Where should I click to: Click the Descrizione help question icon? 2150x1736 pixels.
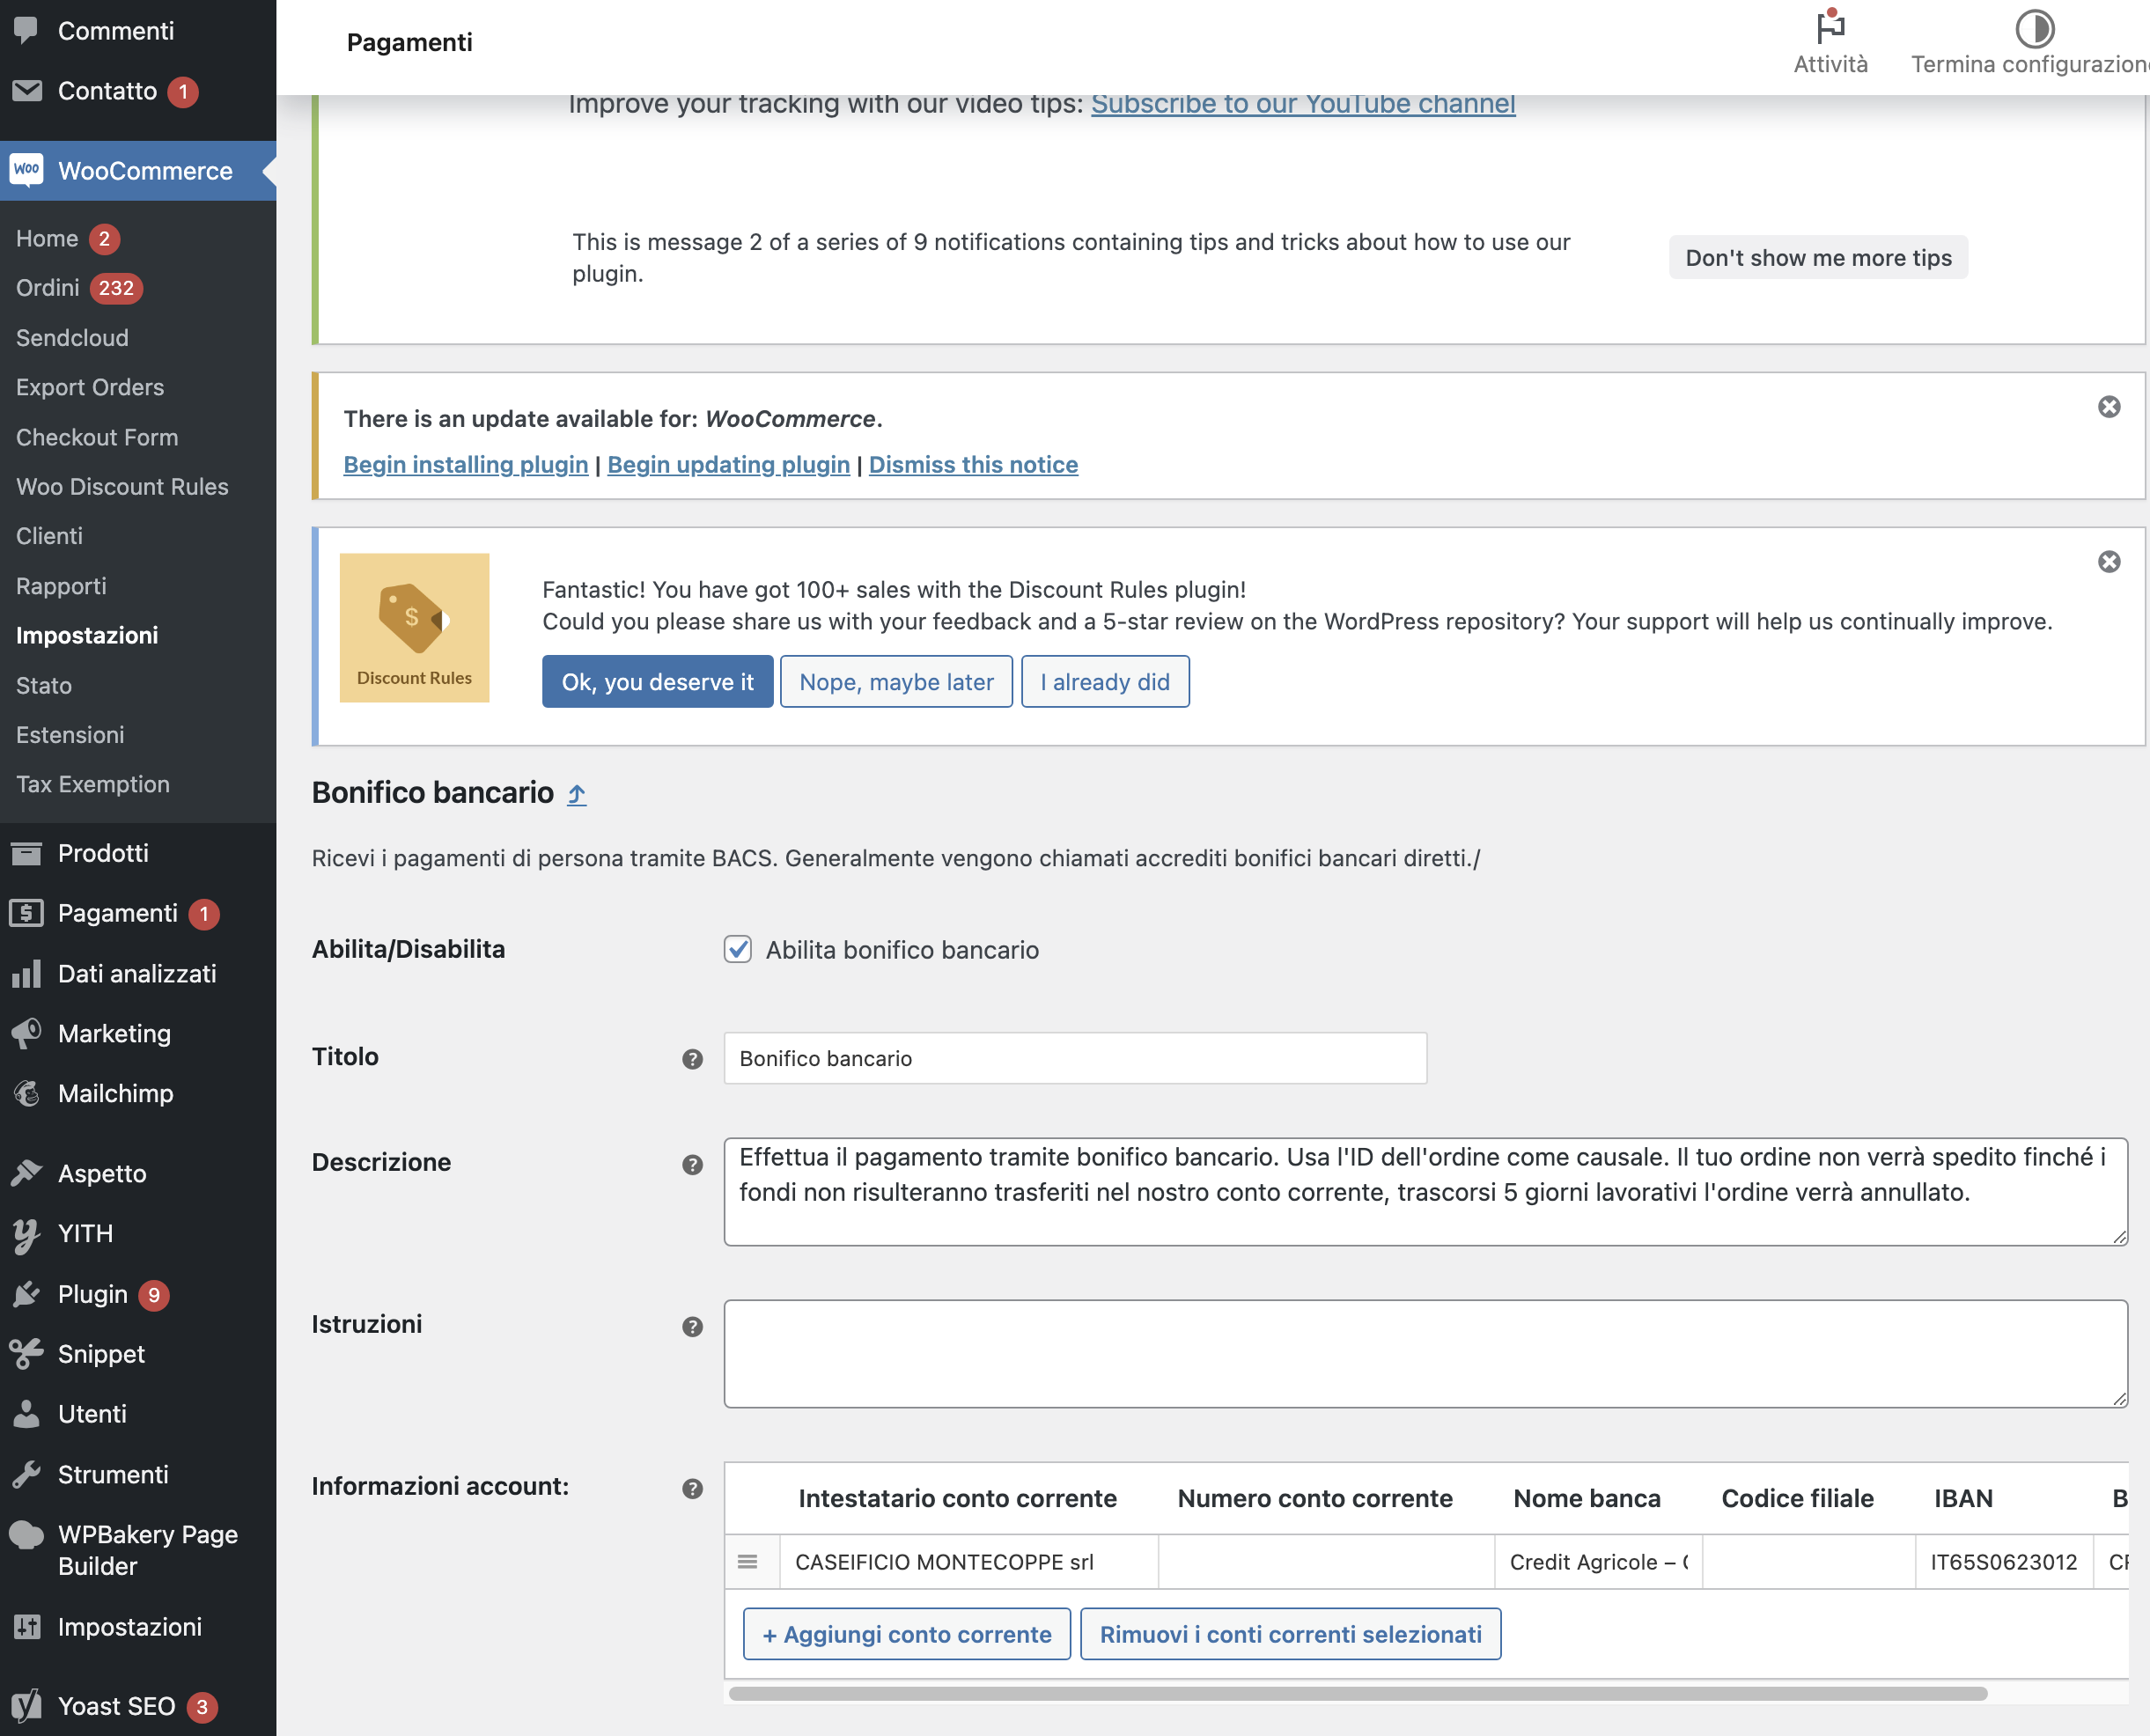[x=692, y=1165]
